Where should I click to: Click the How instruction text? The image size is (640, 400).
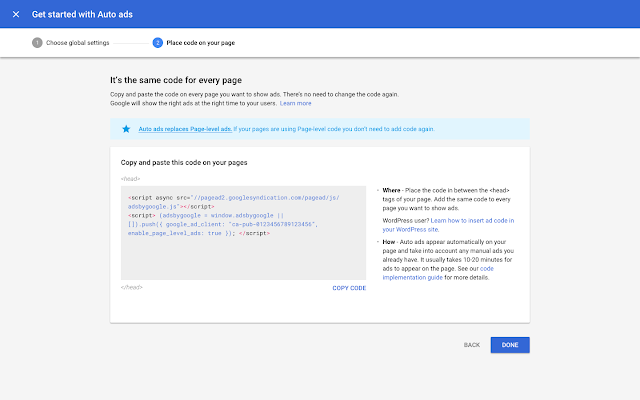pos(448,260)
